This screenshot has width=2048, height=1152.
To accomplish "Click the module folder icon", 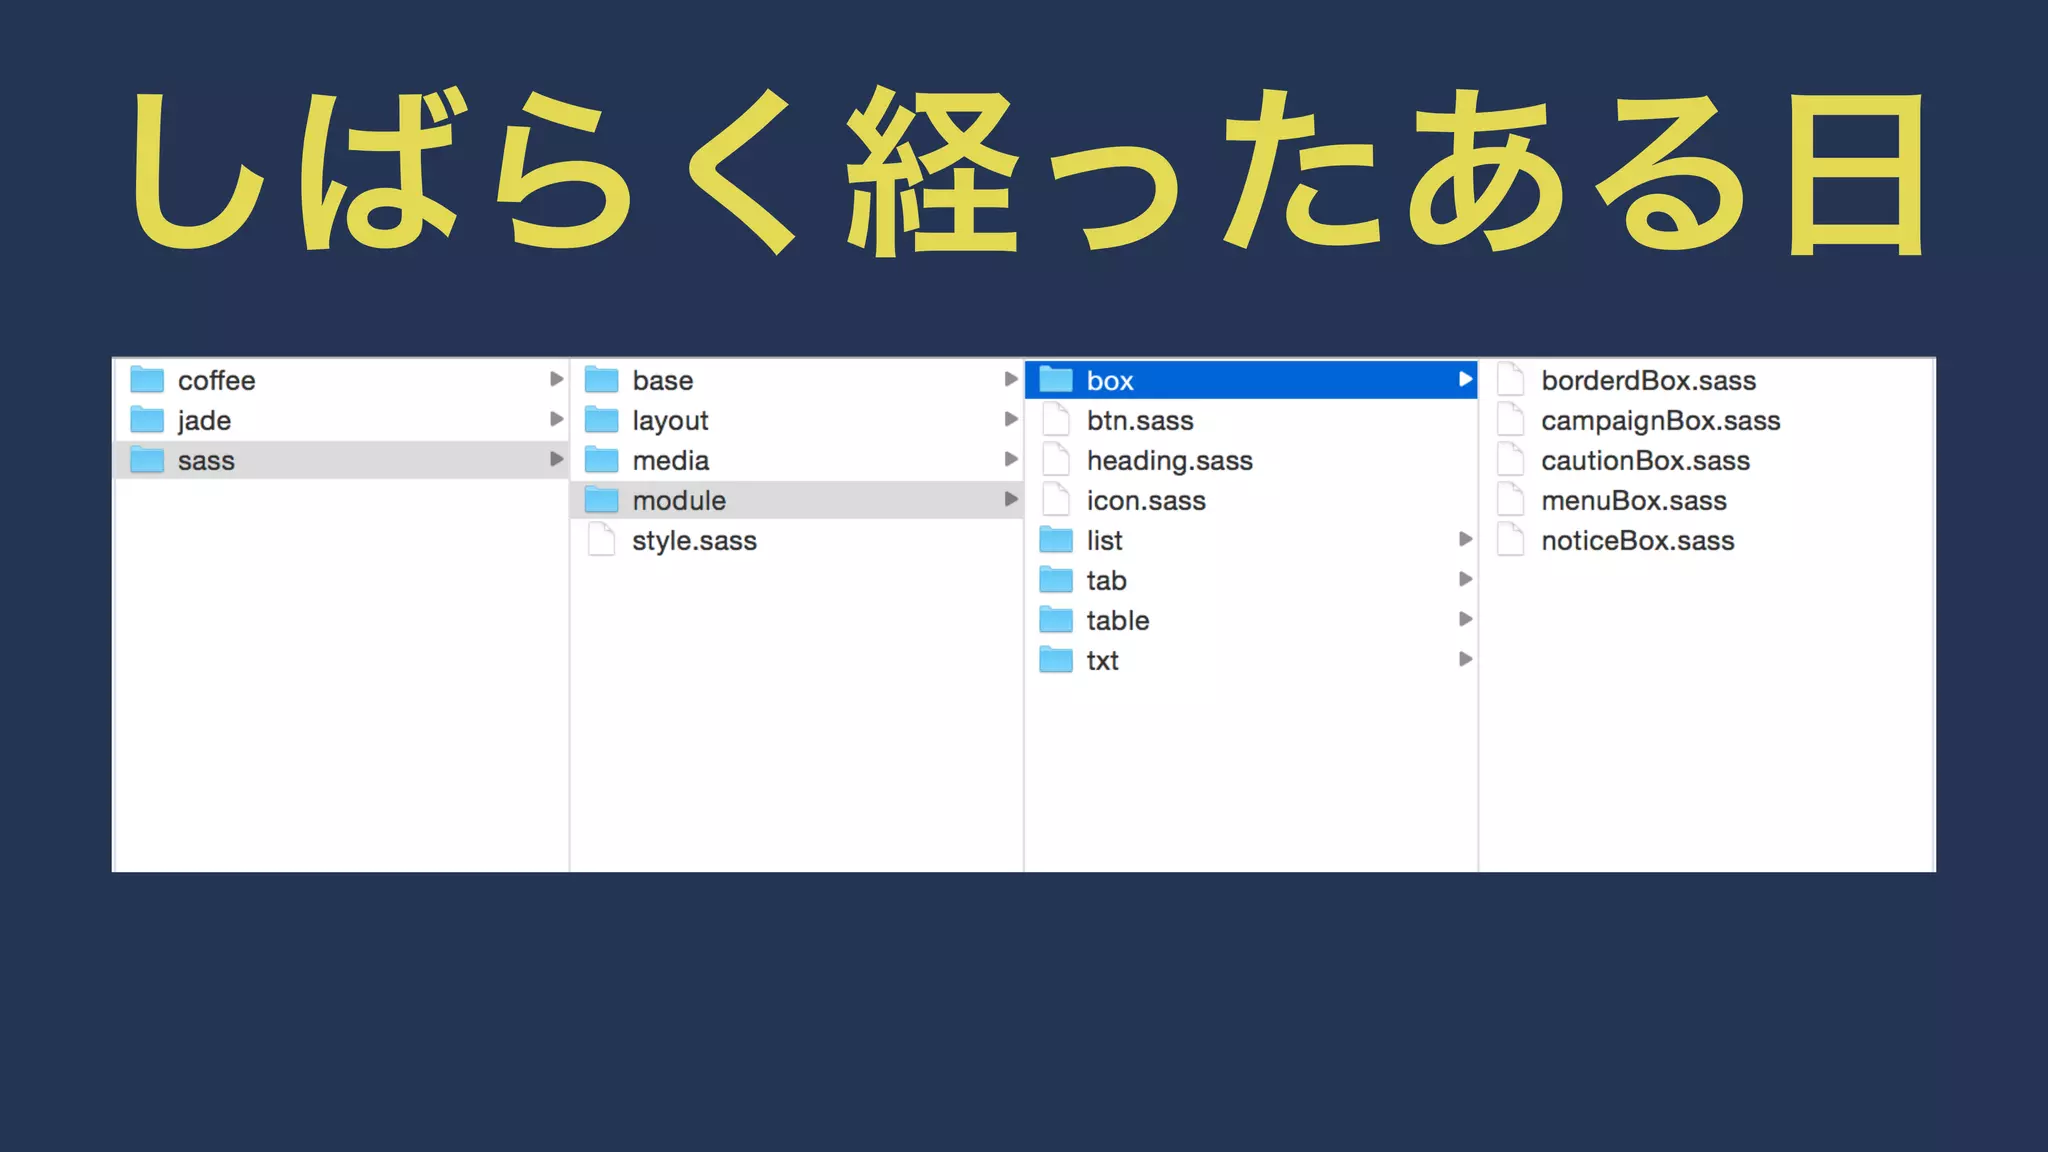I will tap(602, 500).
